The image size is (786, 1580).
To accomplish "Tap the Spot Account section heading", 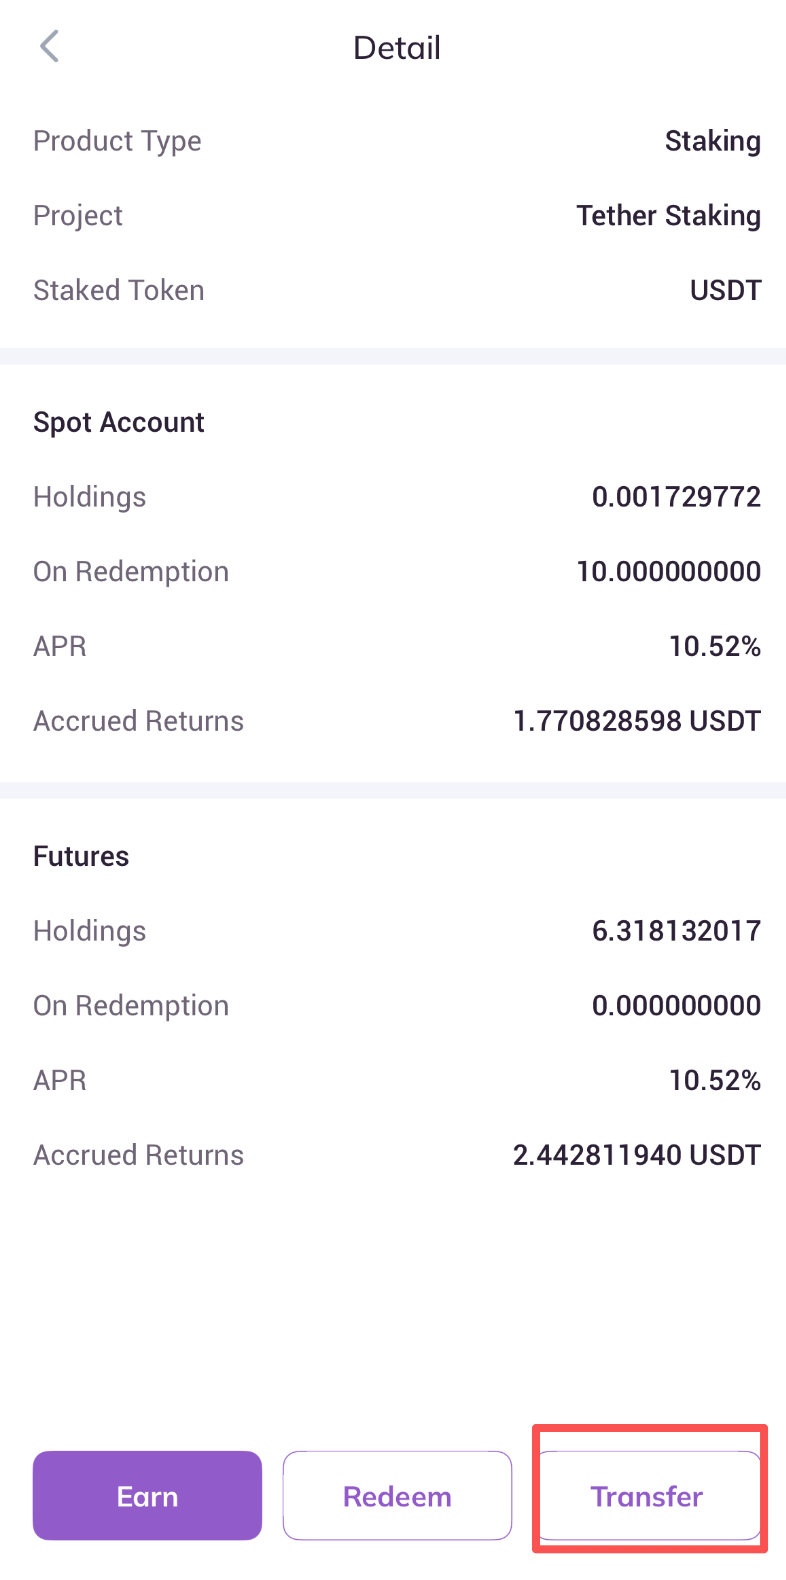I will click(x=119, y=422).
